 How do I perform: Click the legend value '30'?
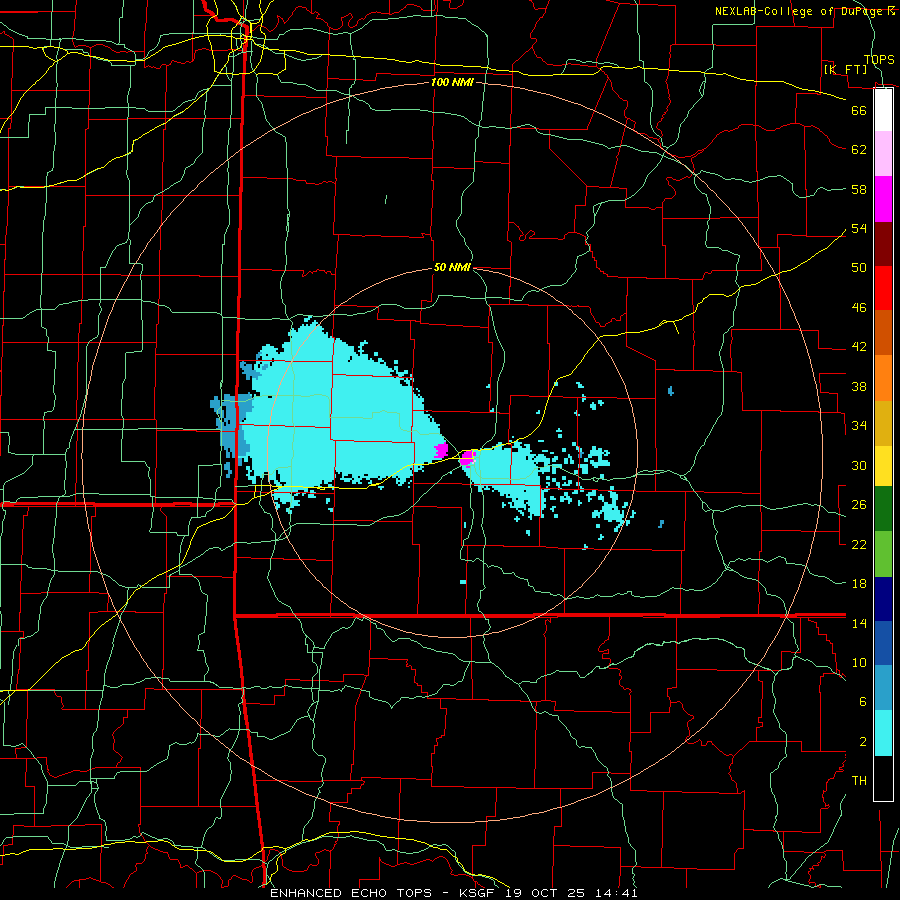point(859,465)
